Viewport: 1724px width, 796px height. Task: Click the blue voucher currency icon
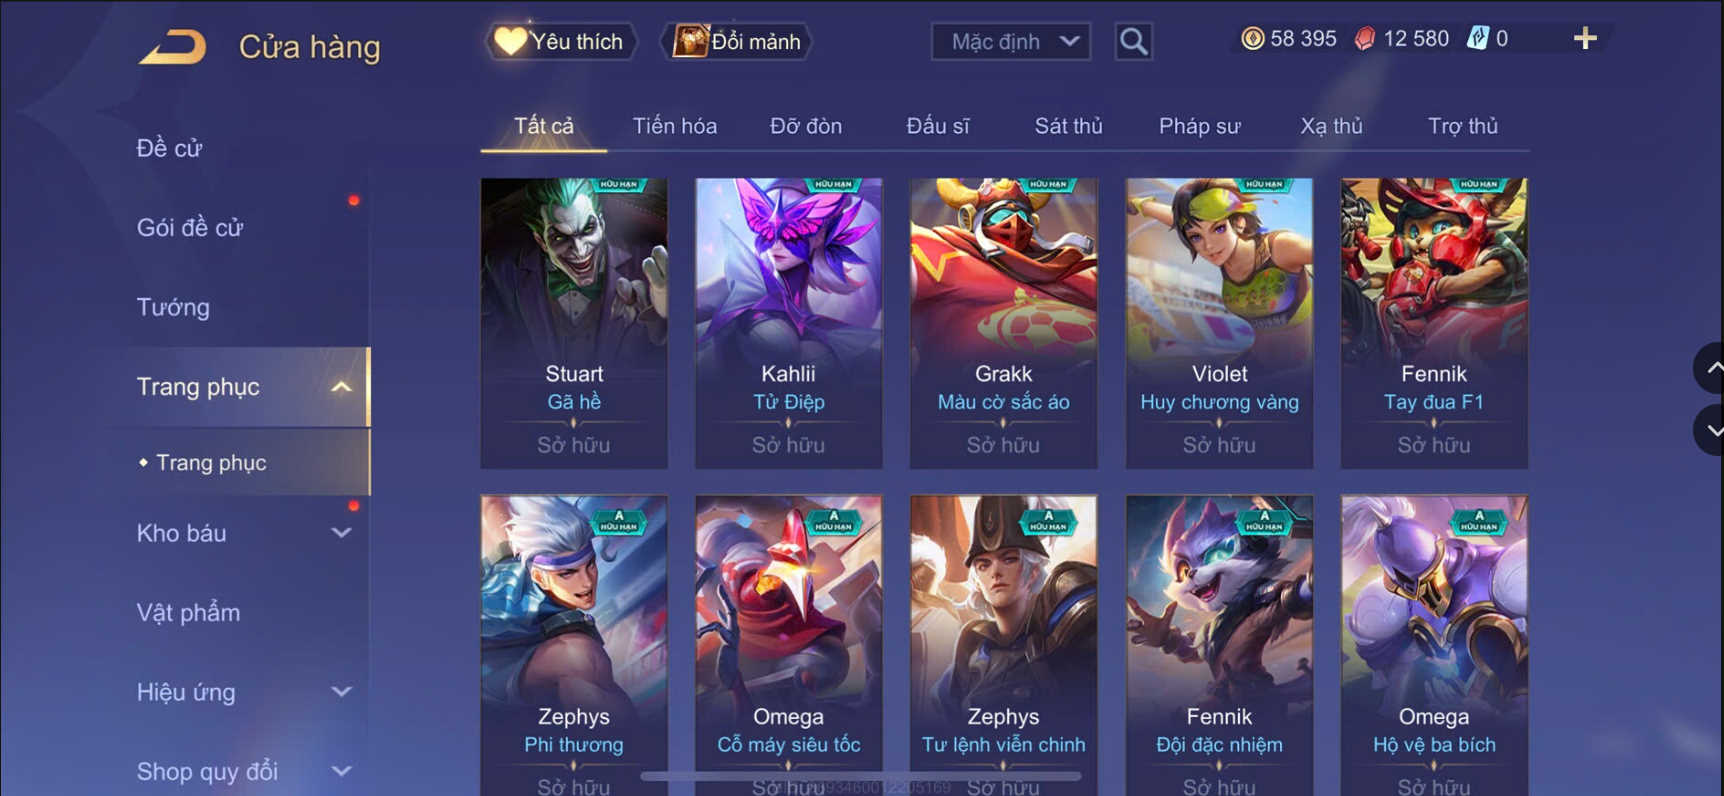[1477, 39]
